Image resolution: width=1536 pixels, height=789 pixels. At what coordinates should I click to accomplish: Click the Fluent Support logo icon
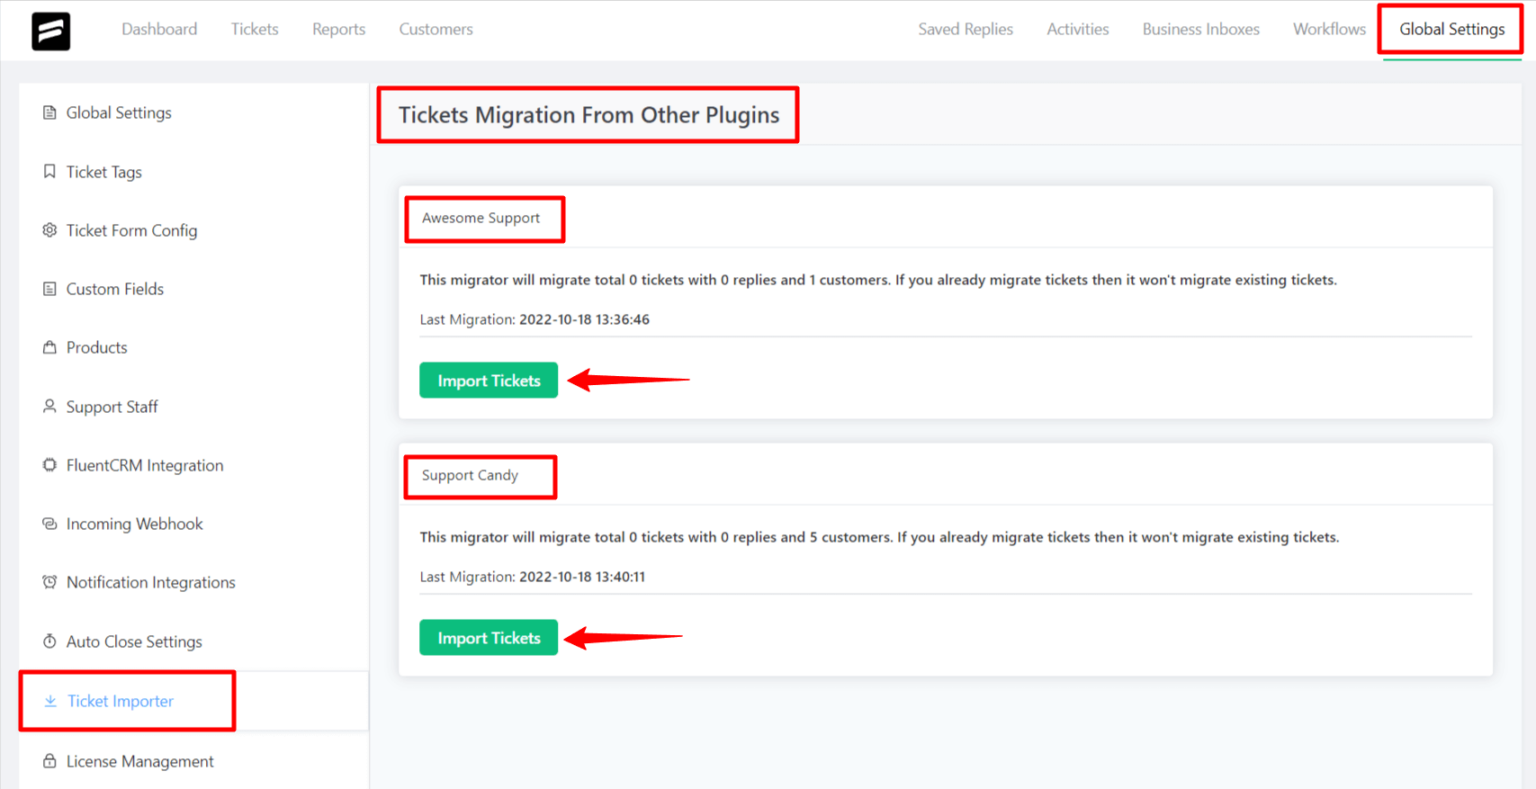click(50, 30)
